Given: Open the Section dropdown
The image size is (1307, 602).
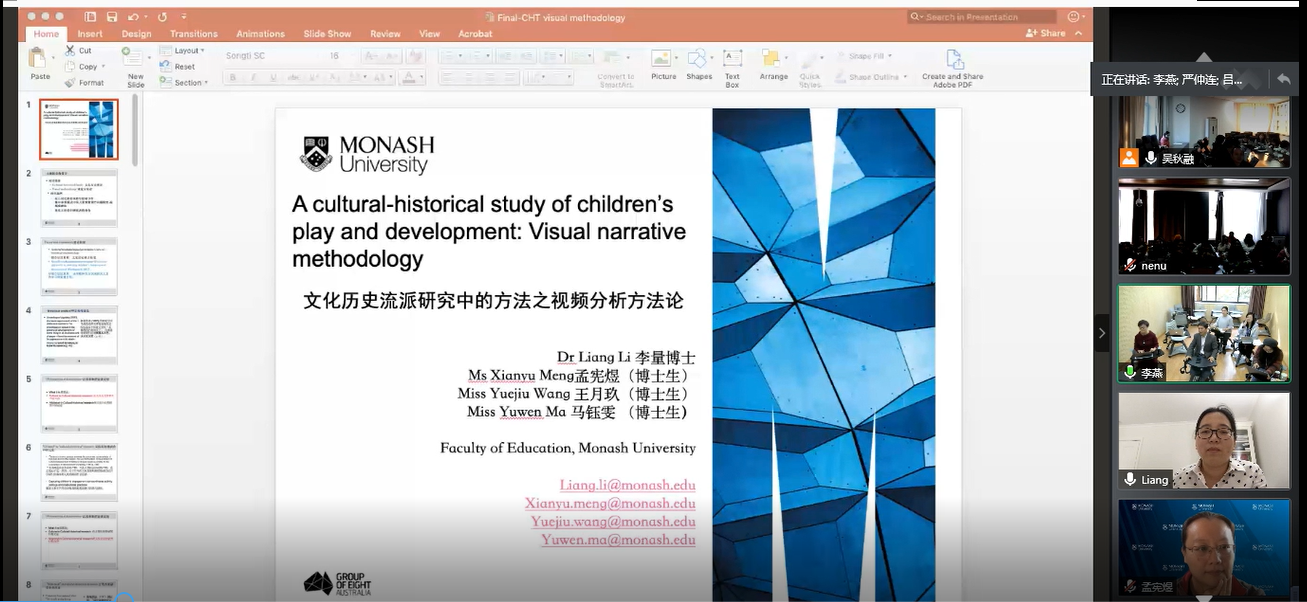Looking at the screenshot, I should 189,83.
